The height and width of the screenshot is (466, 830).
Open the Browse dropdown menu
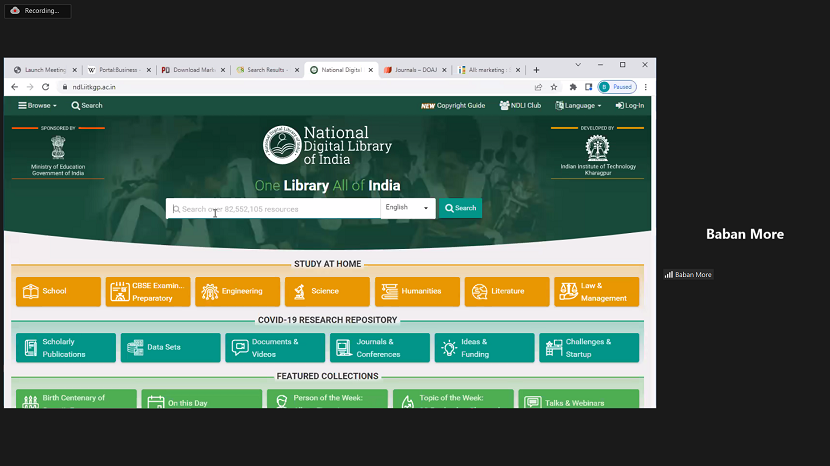[x=38, y=105]
